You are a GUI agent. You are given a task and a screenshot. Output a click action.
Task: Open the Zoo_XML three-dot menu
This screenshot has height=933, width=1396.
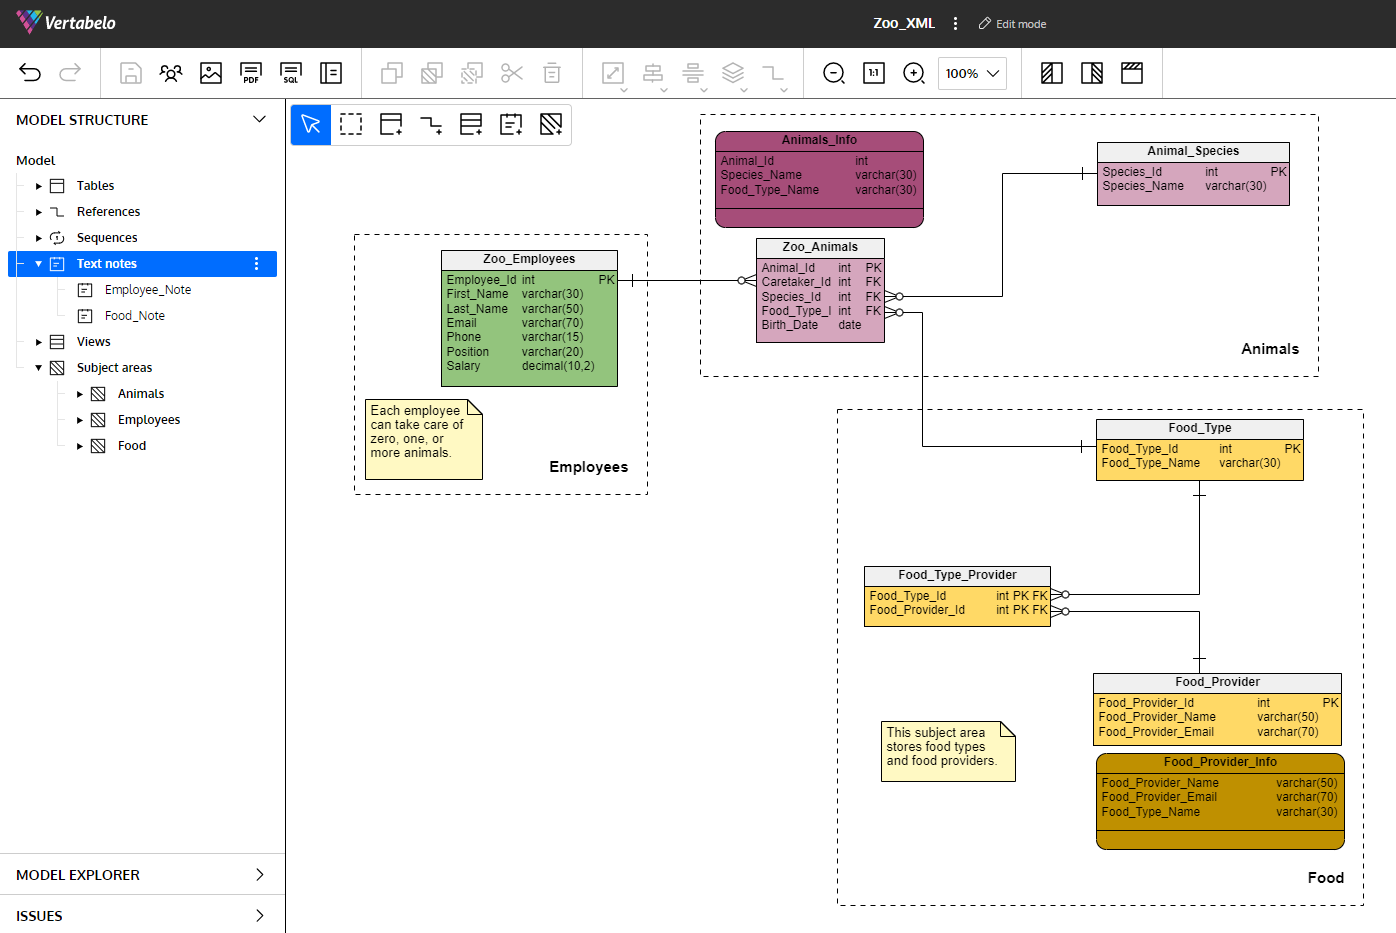(x=956, y=23)
